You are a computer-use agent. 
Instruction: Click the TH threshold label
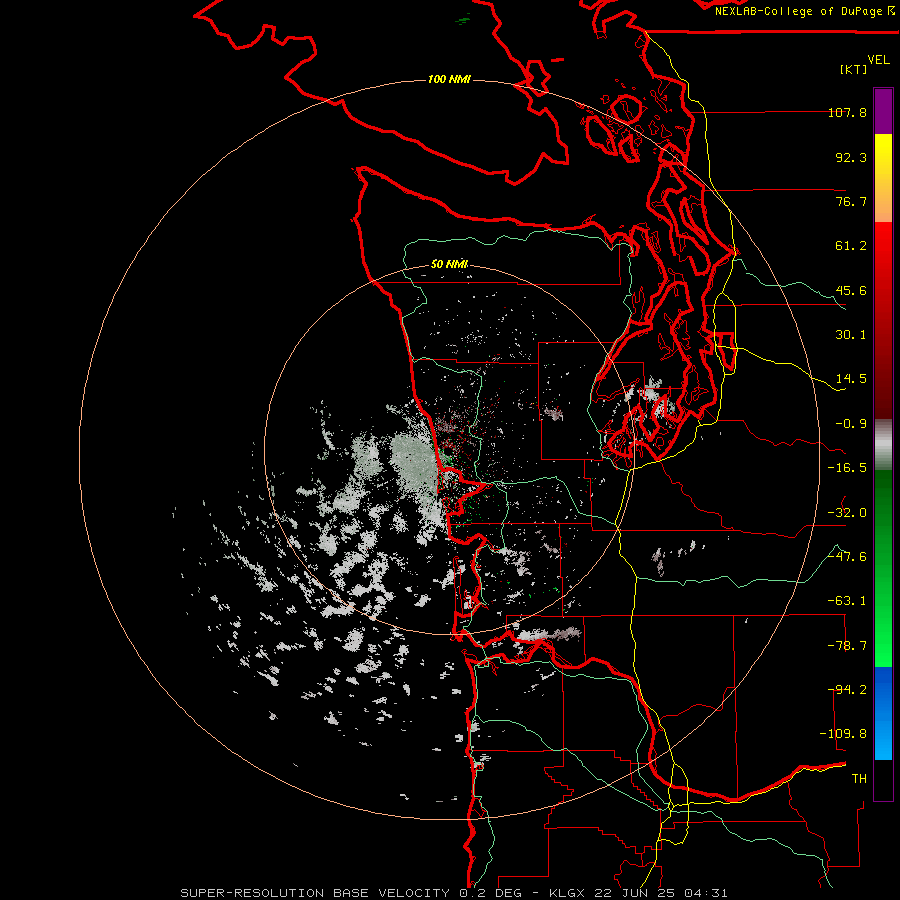tap(859, 779)
